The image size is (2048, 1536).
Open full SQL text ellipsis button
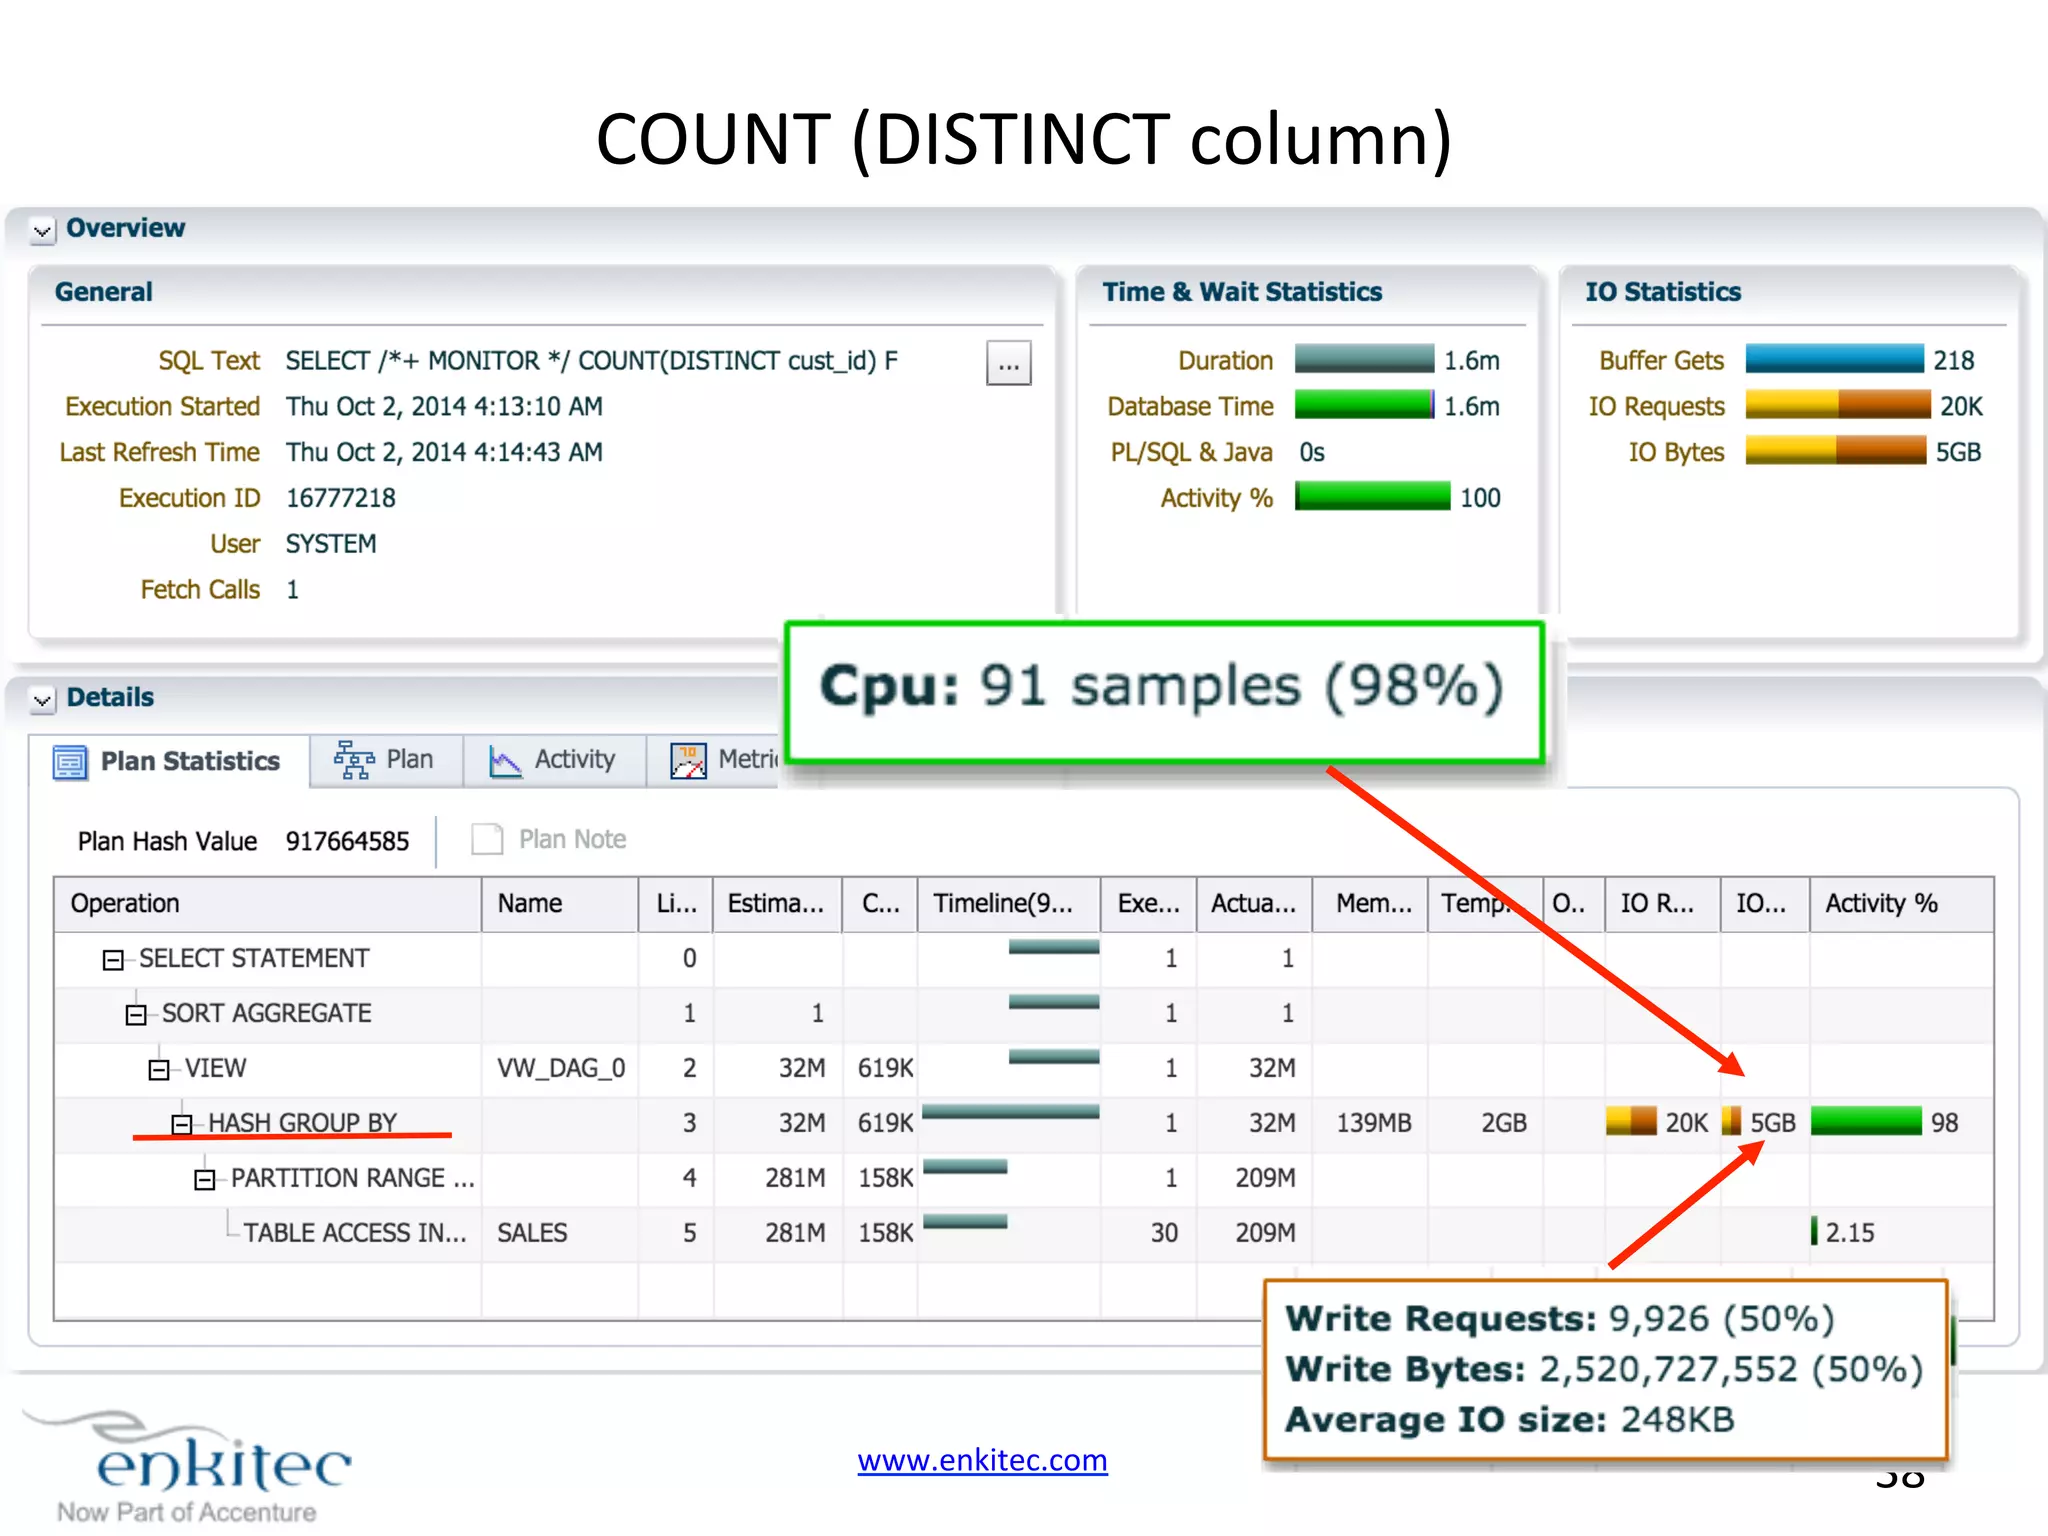click(x=1008, y=363)
